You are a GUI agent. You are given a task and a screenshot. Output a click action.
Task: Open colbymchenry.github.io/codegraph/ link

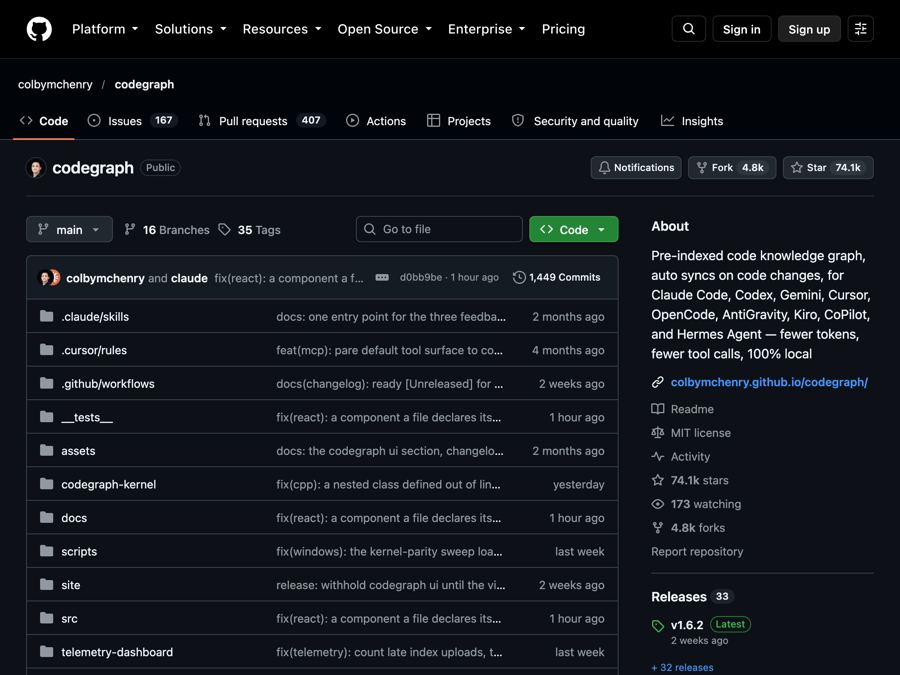[769, 382]
